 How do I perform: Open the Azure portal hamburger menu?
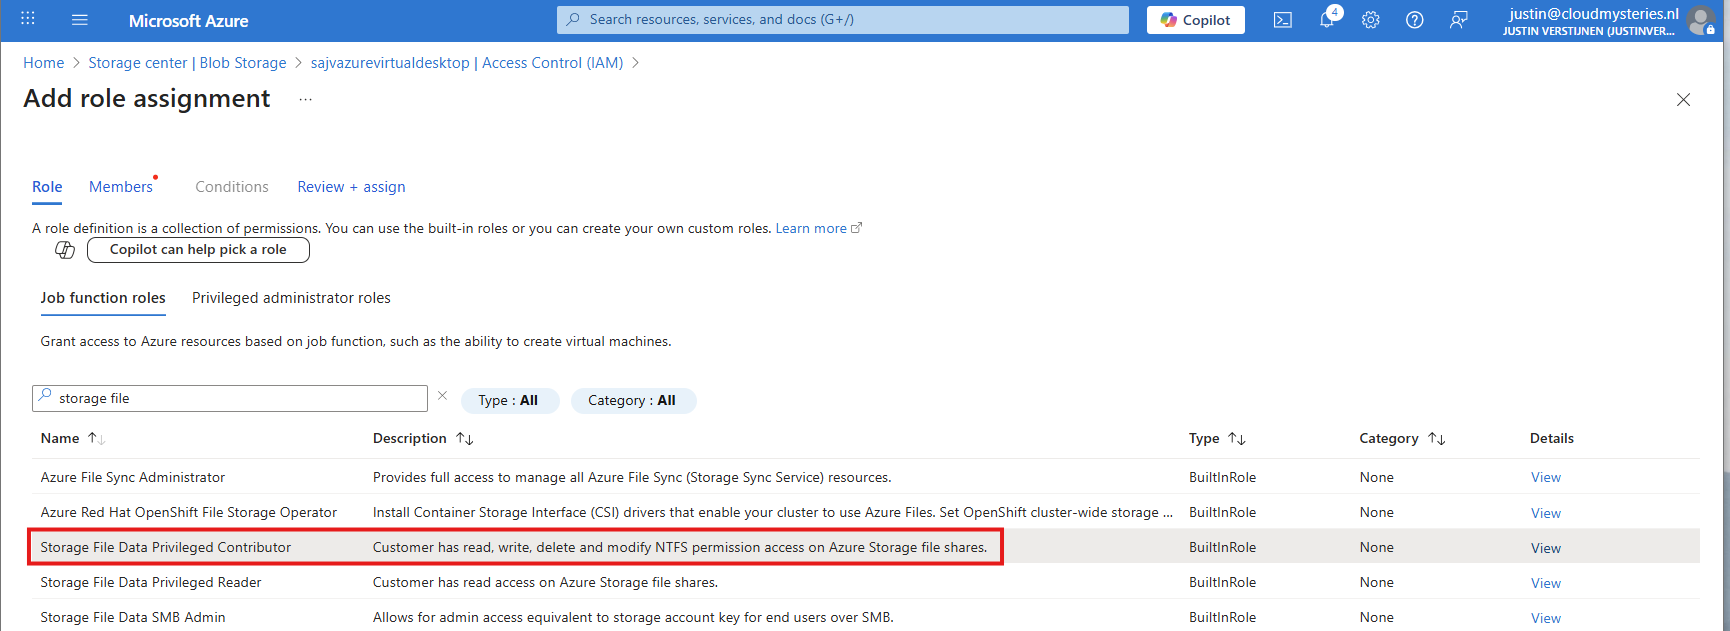80,20
